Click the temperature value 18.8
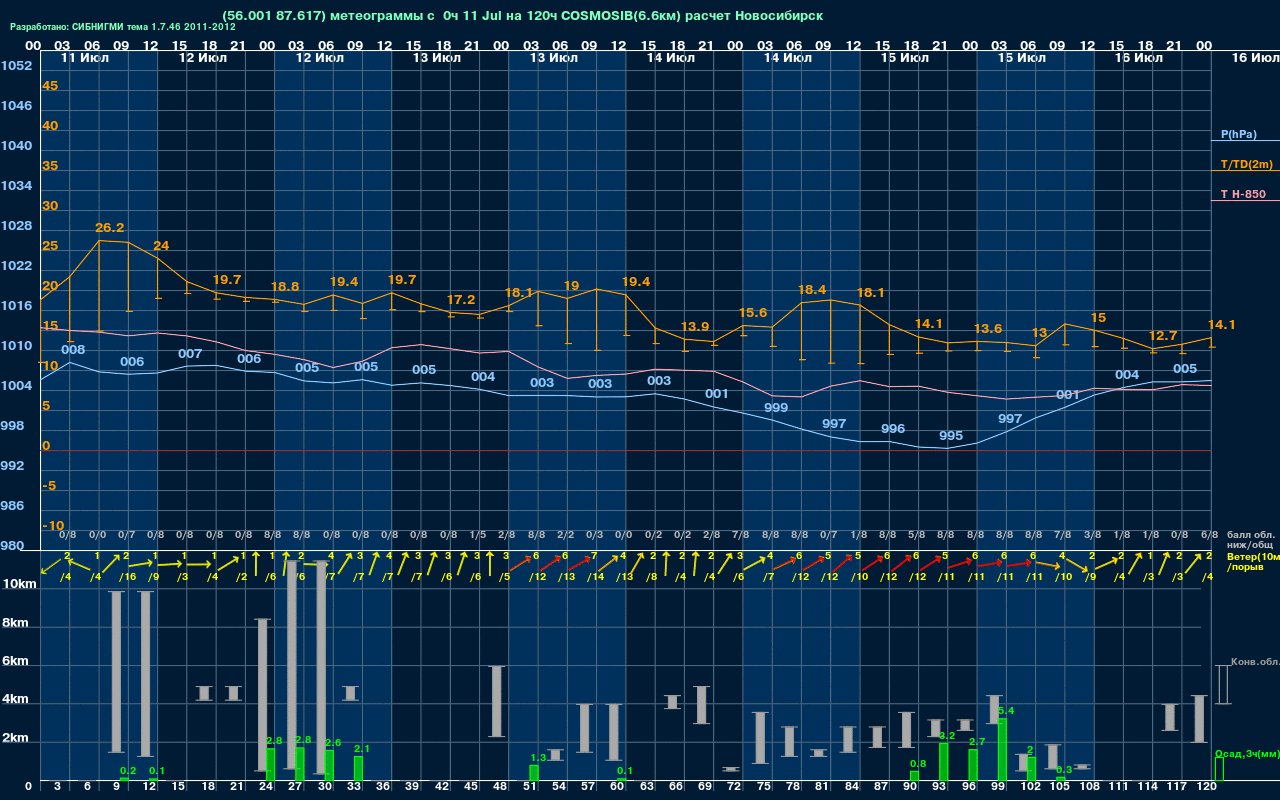 (285, 286)
